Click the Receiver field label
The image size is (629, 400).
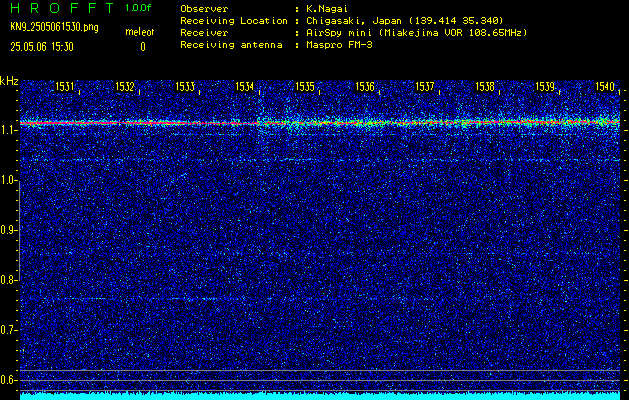coord(204,33)
